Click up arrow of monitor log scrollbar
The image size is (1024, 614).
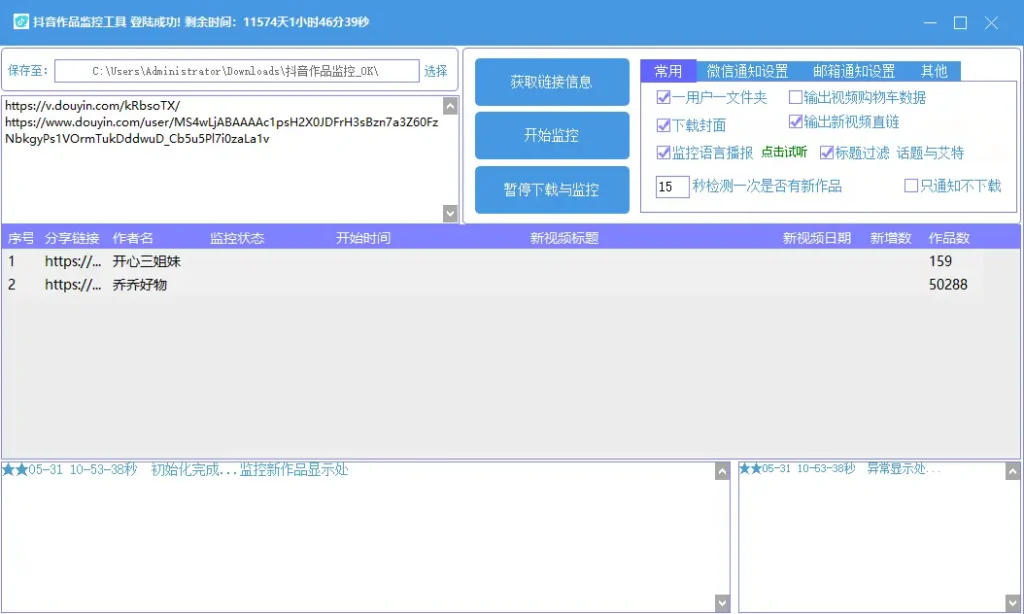pos(722,472)
